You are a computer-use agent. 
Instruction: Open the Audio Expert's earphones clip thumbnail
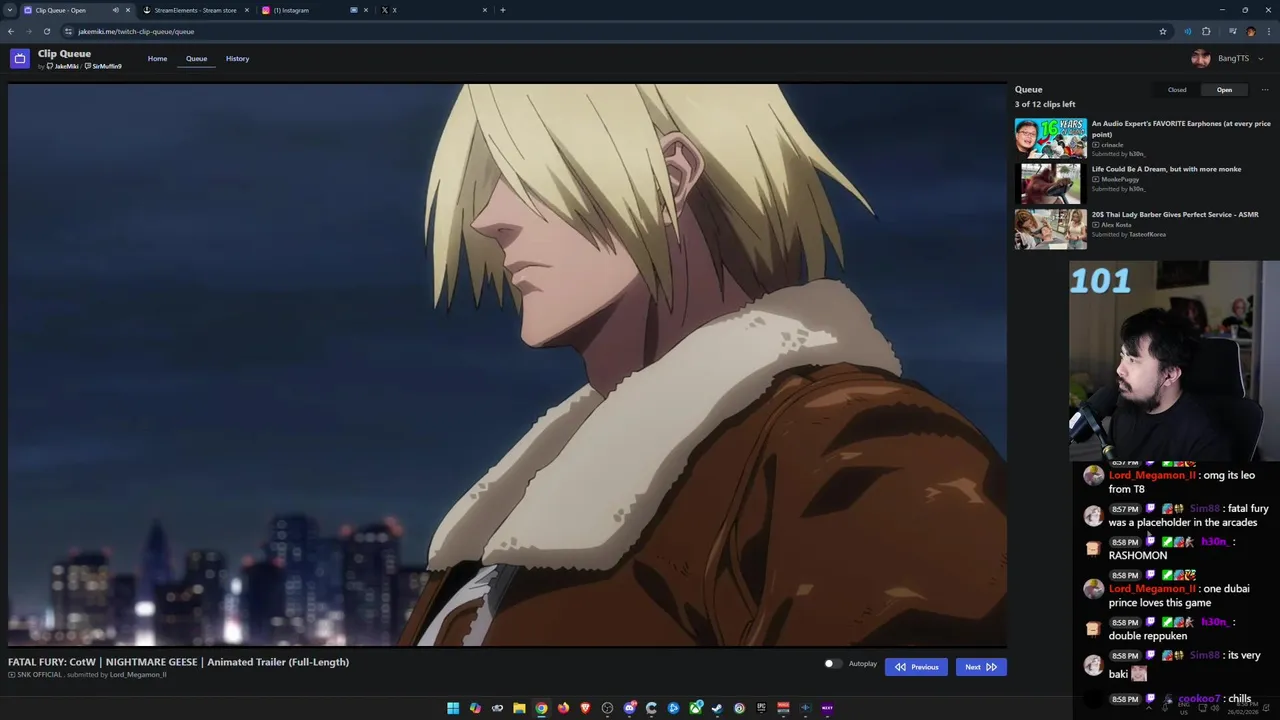click(x=1050, y=138)
